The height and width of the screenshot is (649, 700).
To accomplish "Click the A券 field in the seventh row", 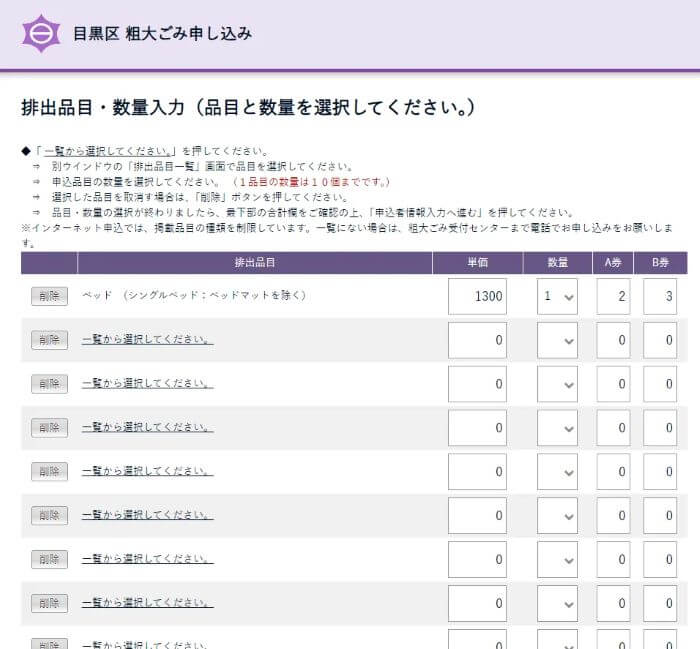I will pos(613,559).
